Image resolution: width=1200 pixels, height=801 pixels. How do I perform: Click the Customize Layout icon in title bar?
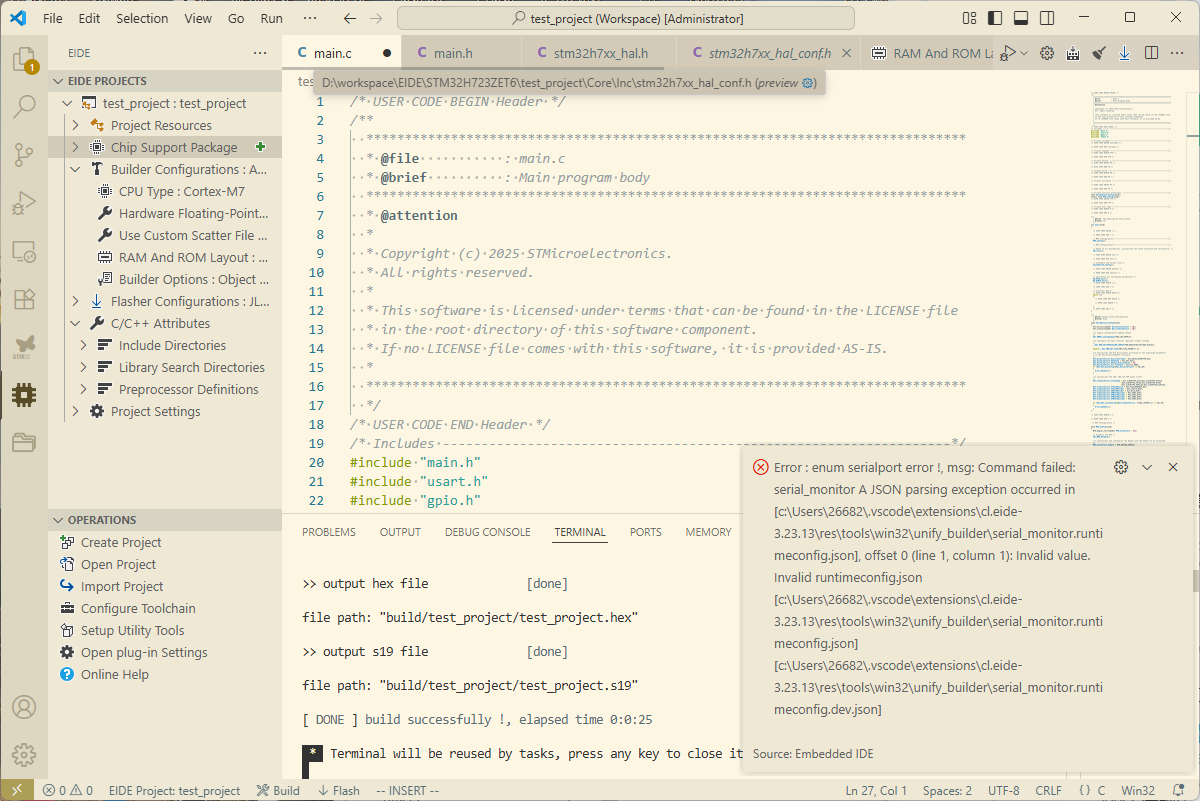(969, 18)
